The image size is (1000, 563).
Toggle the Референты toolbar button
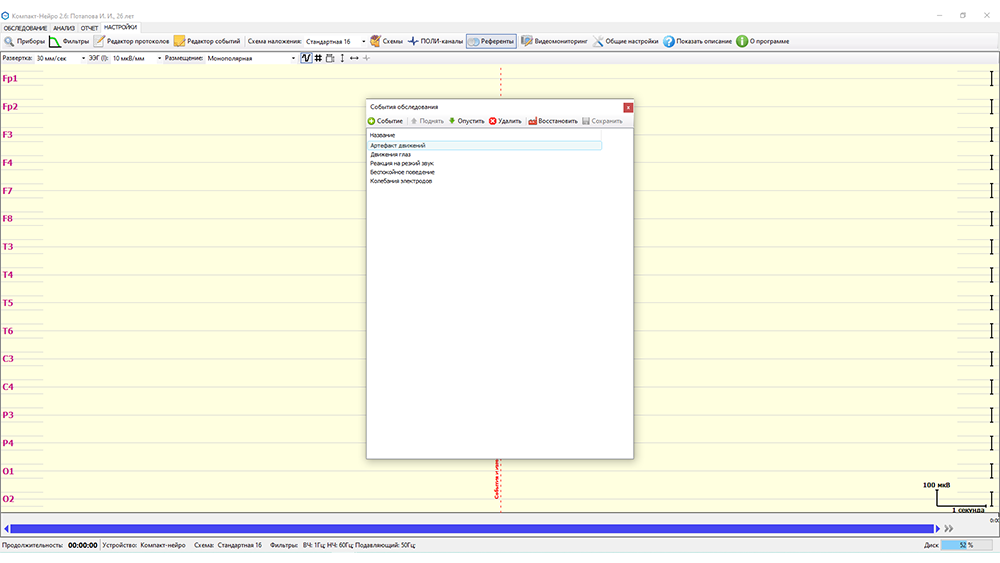[x=491, y=41]
